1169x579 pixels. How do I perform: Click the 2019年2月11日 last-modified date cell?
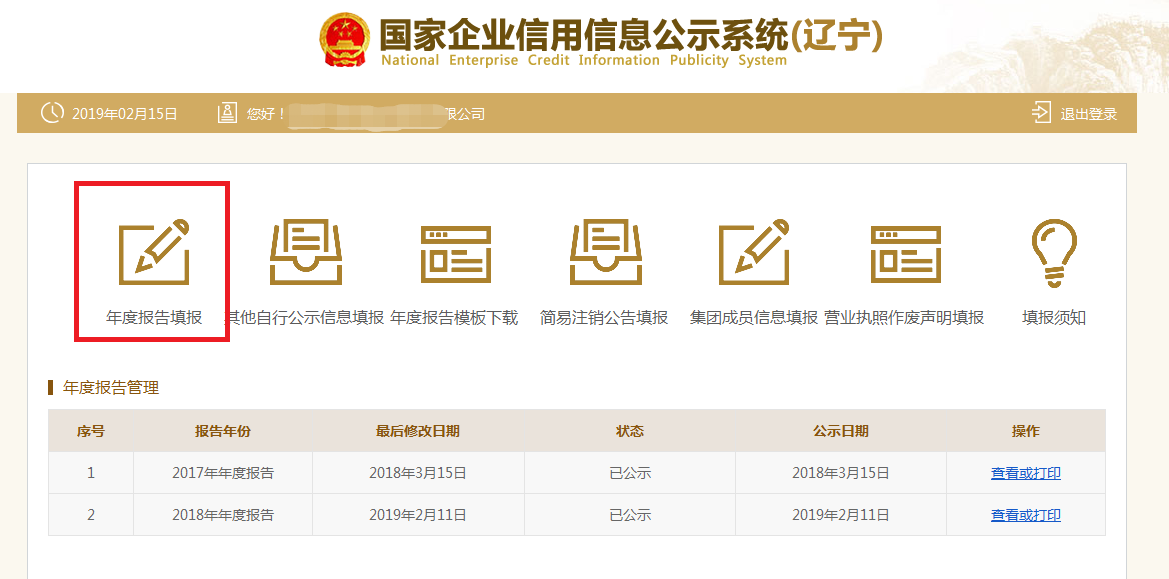click(x=418, y=514)
